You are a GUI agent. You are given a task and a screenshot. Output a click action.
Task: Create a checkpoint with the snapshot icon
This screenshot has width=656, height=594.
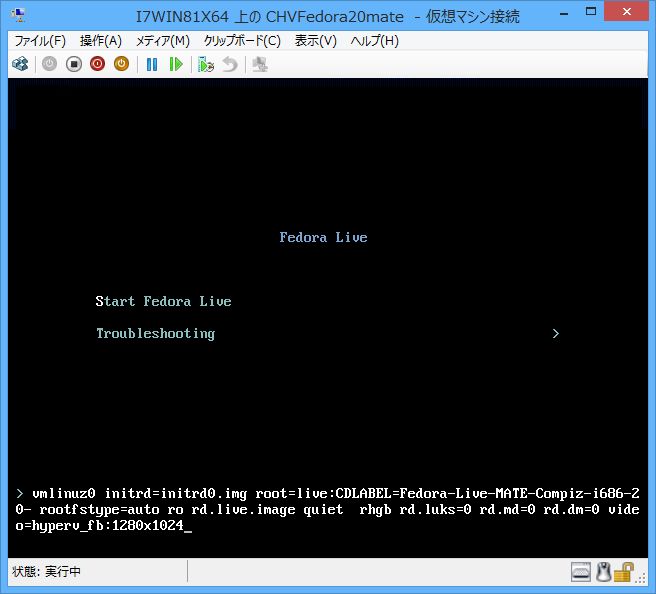(205, 64)
